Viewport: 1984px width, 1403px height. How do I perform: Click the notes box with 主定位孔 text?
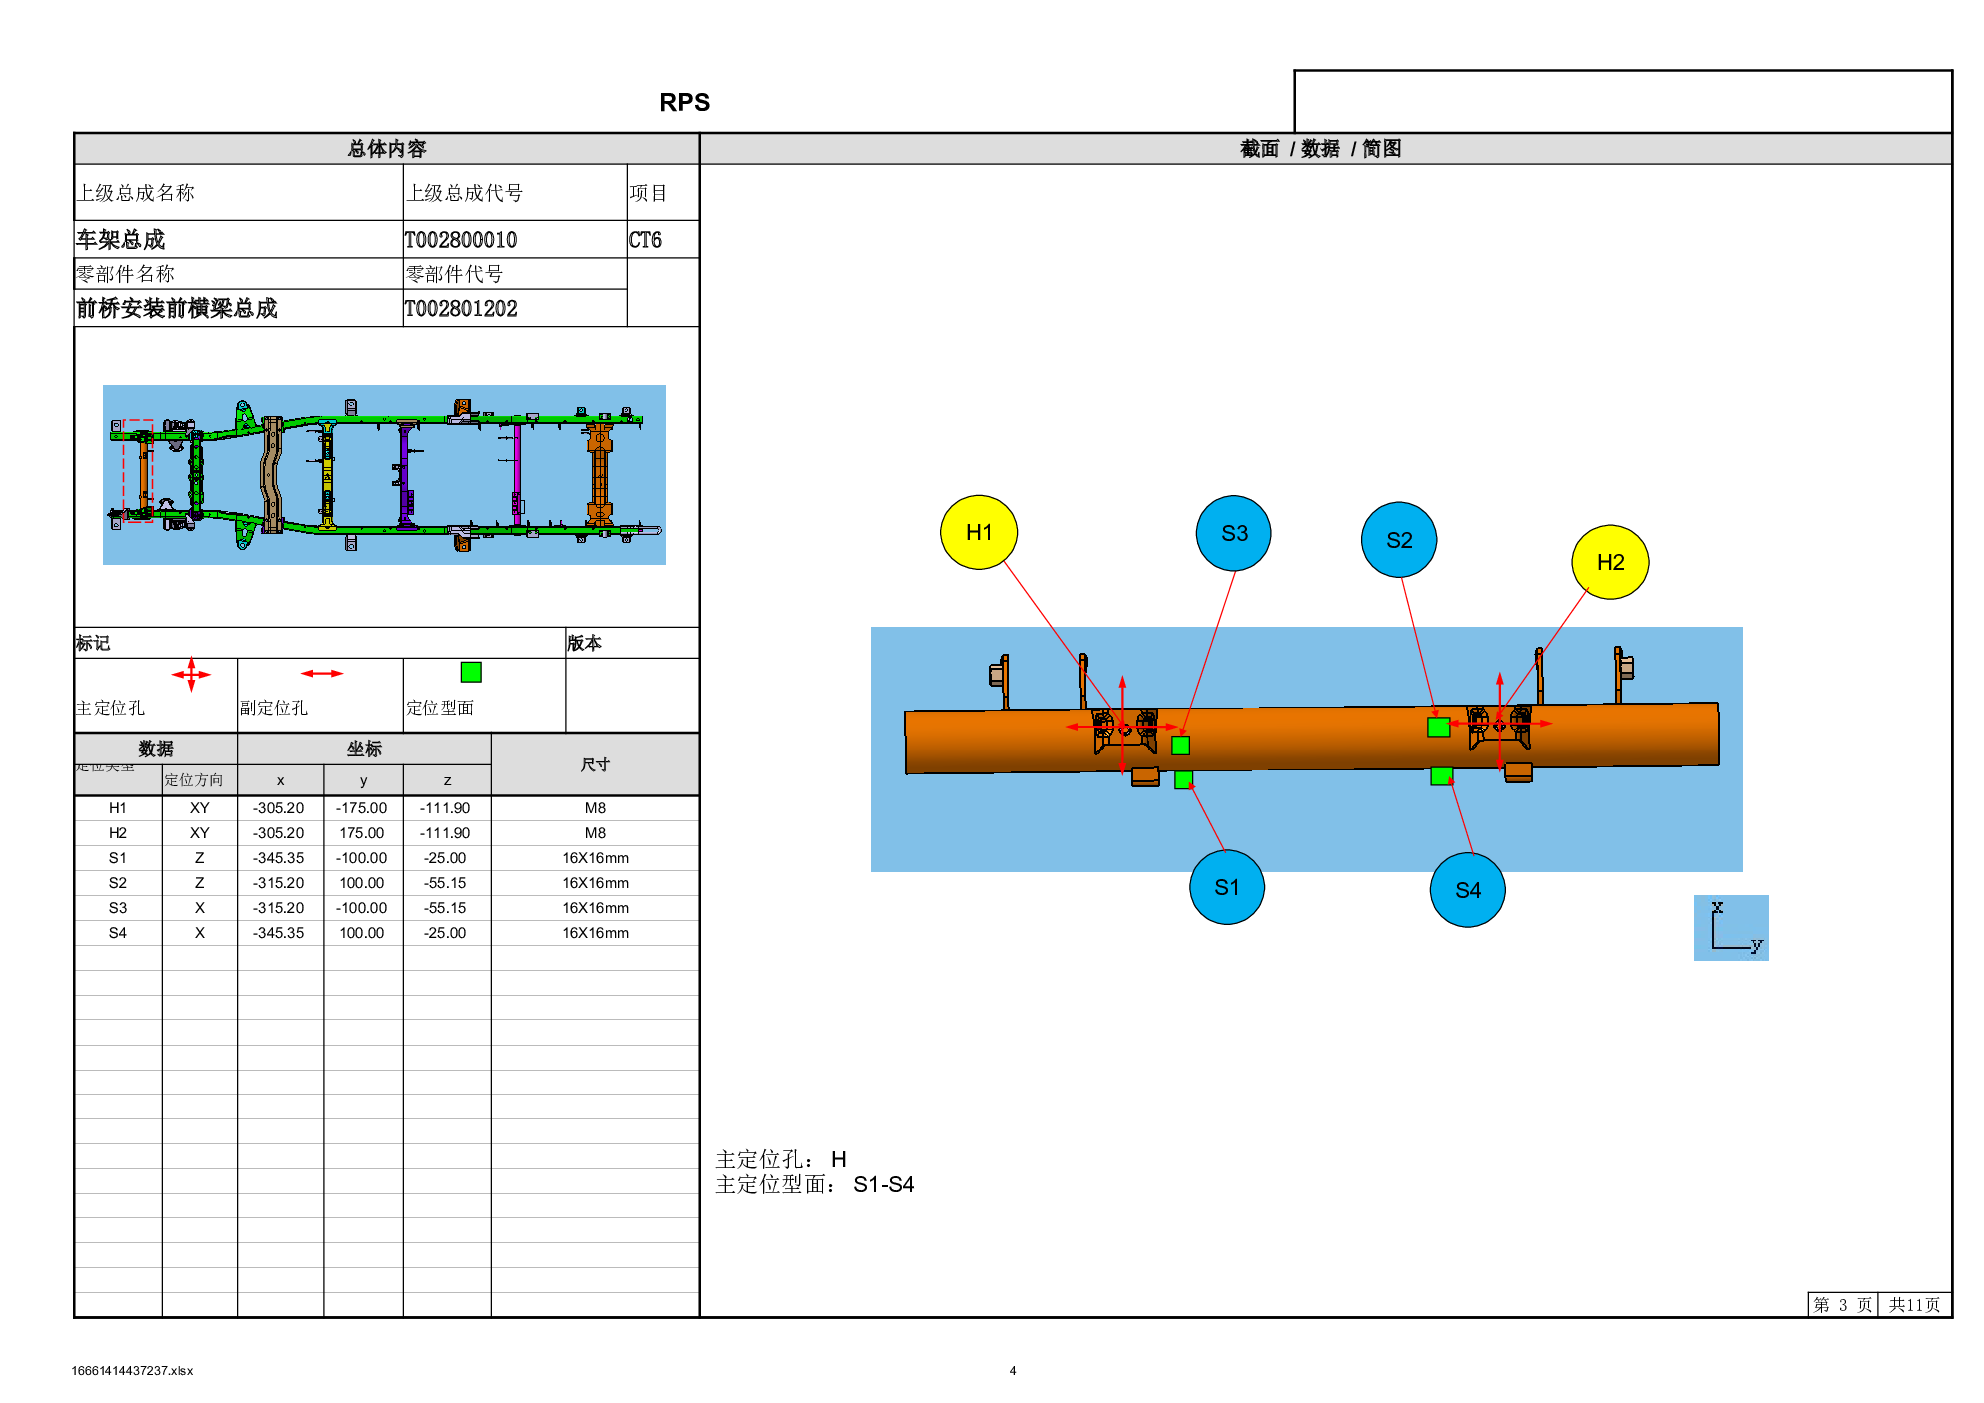coord(891,1211)
